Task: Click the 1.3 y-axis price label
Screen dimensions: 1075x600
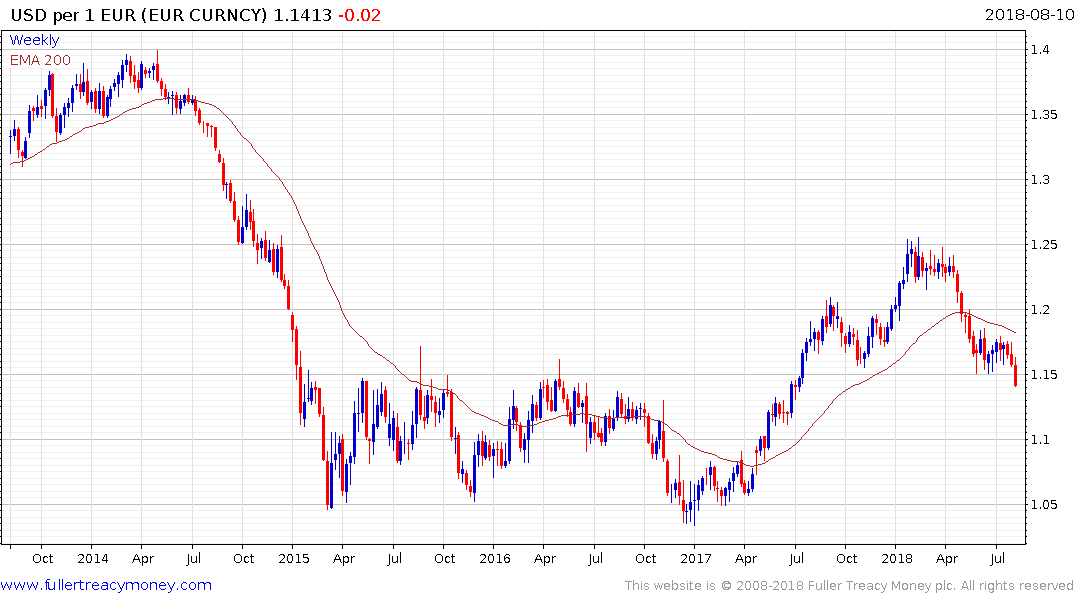Action: click(1040, 180)
